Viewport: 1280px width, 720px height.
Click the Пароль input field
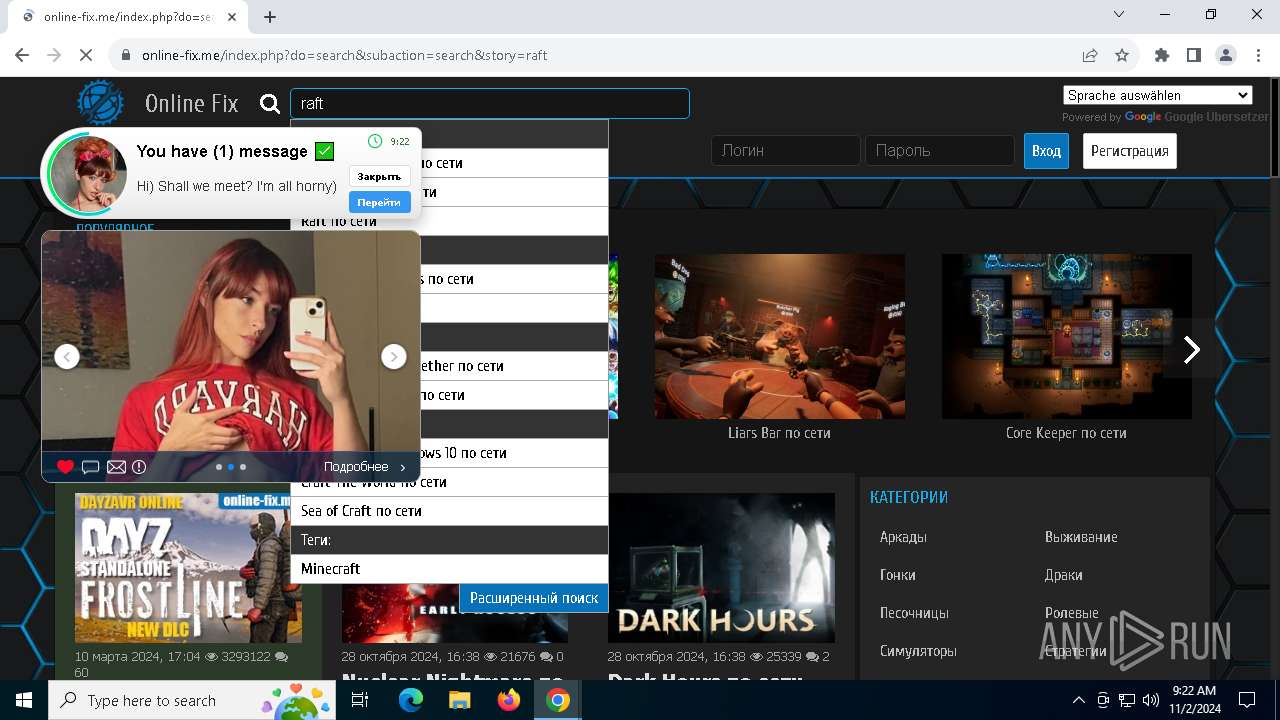[940, 151]
